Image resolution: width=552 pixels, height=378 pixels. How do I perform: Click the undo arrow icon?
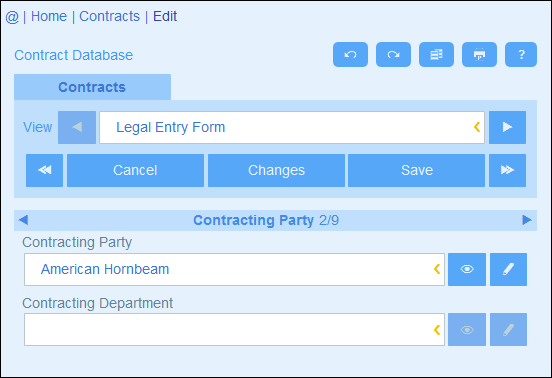tap(350, 55)
